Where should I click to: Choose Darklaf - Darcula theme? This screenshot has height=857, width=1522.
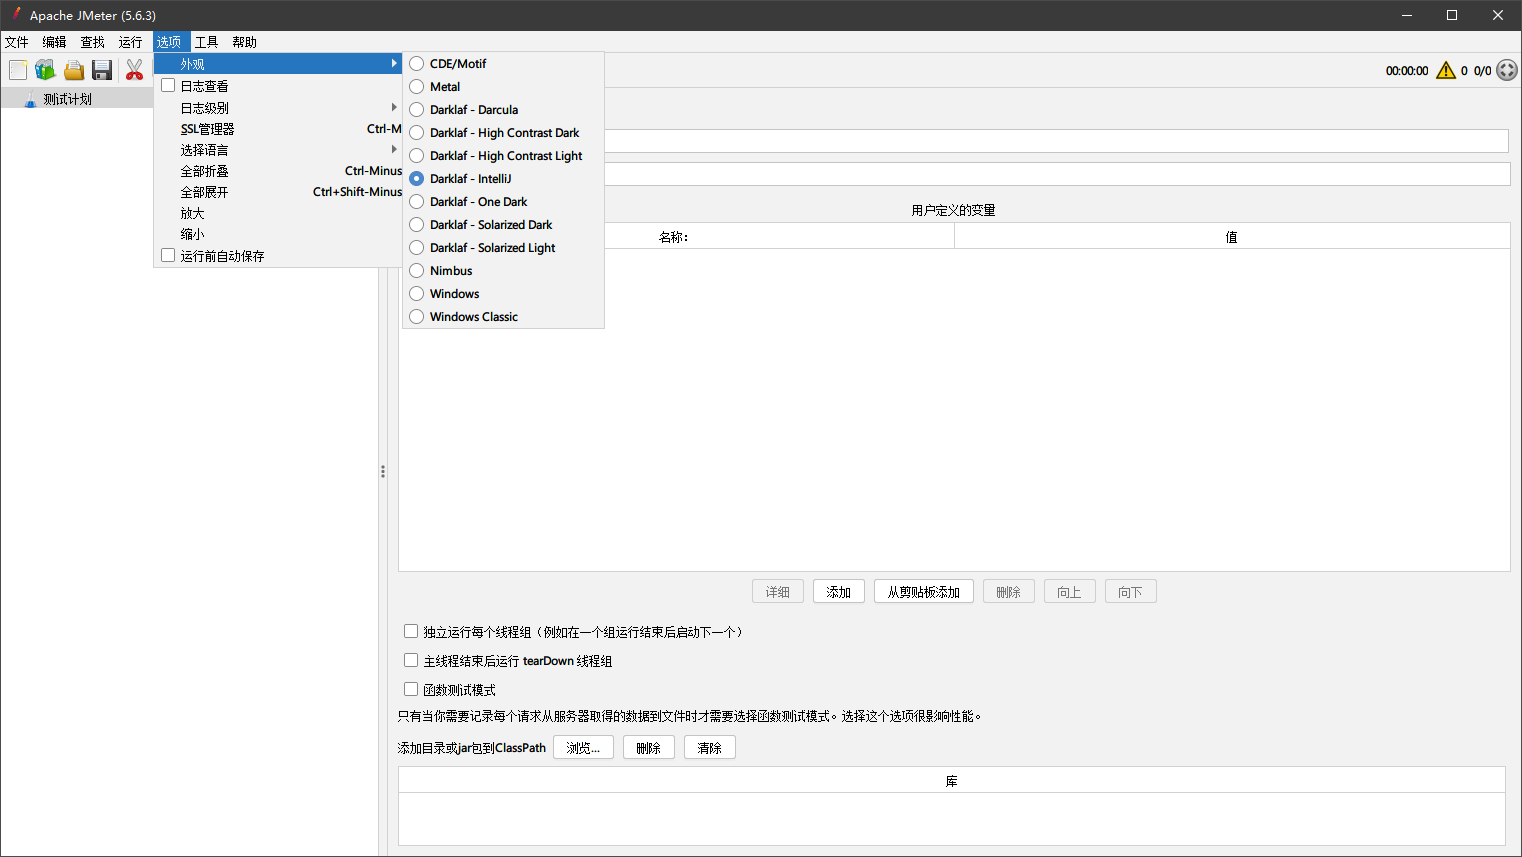click(504, 110)
